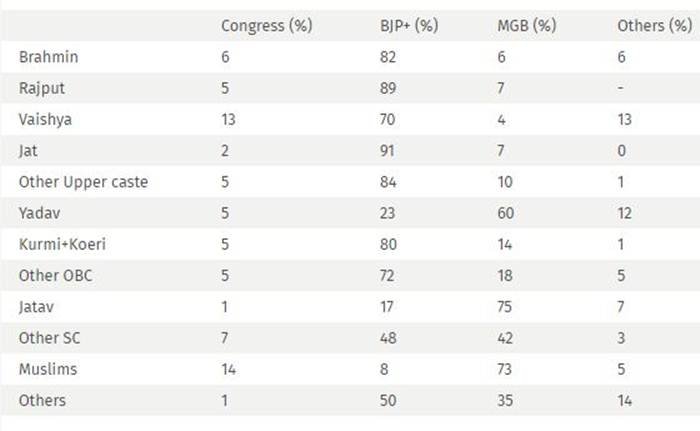700x431 pixels.
Task: Click the Congress (%) column header
Action: [267, 26]
